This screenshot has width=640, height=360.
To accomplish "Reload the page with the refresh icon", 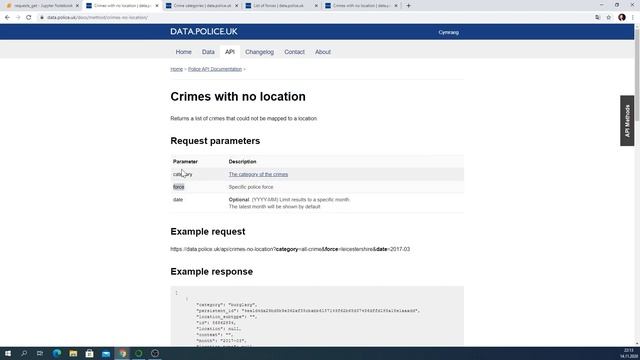I will 29,18.
